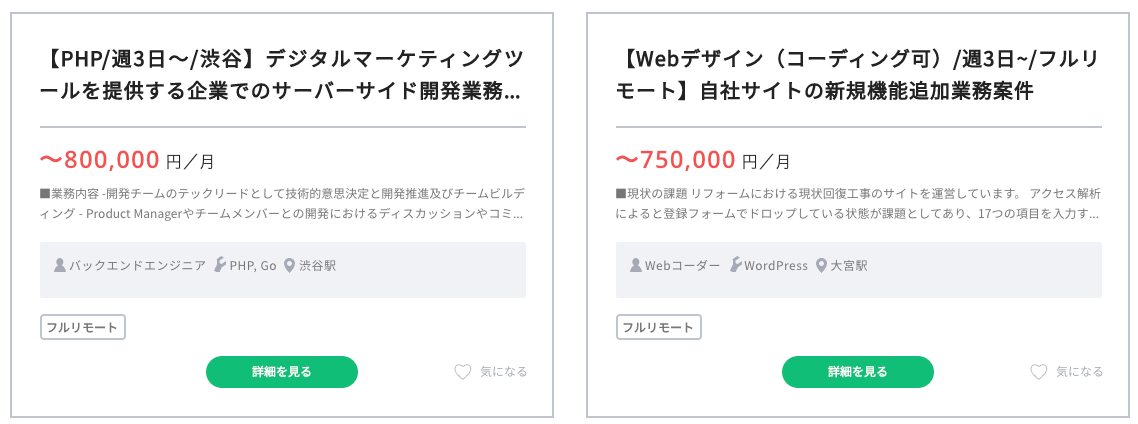Click the location pin beside 大宮駅
Image resolution: width=1138 pixels, height=424 pixels.
(x=822, y=266)
